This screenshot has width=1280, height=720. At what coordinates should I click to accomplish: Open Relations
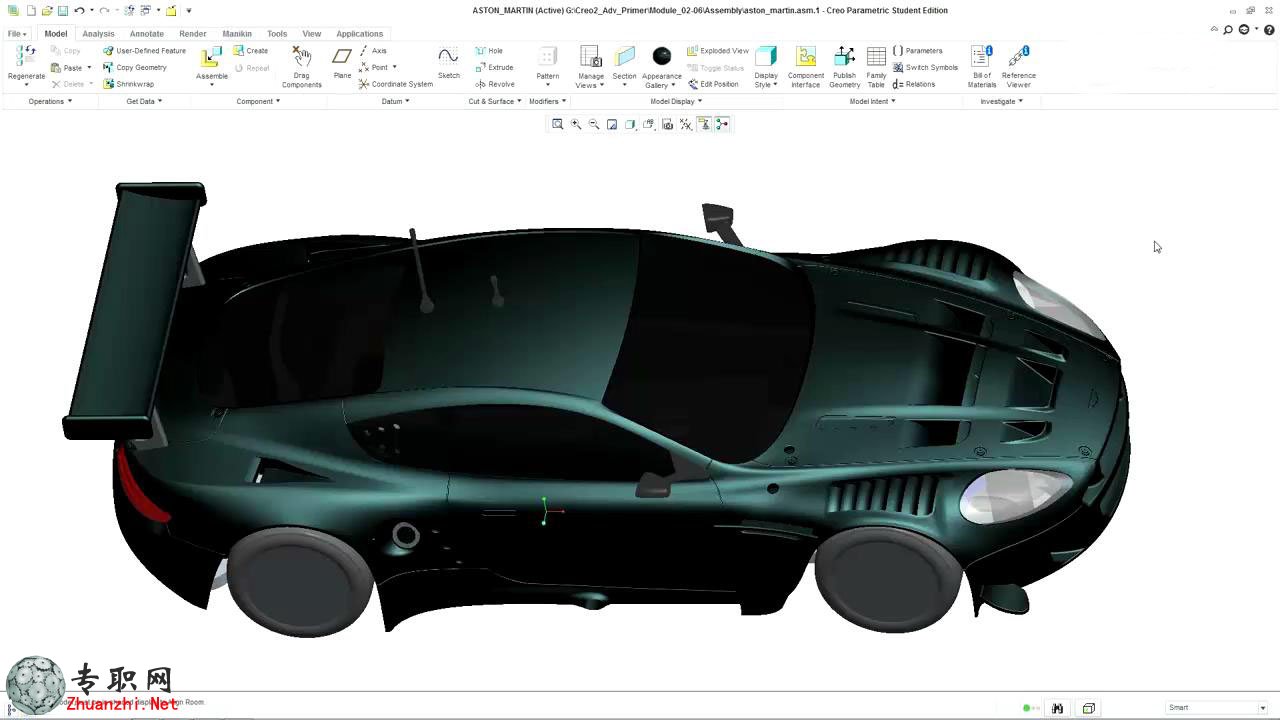(913, 84)
